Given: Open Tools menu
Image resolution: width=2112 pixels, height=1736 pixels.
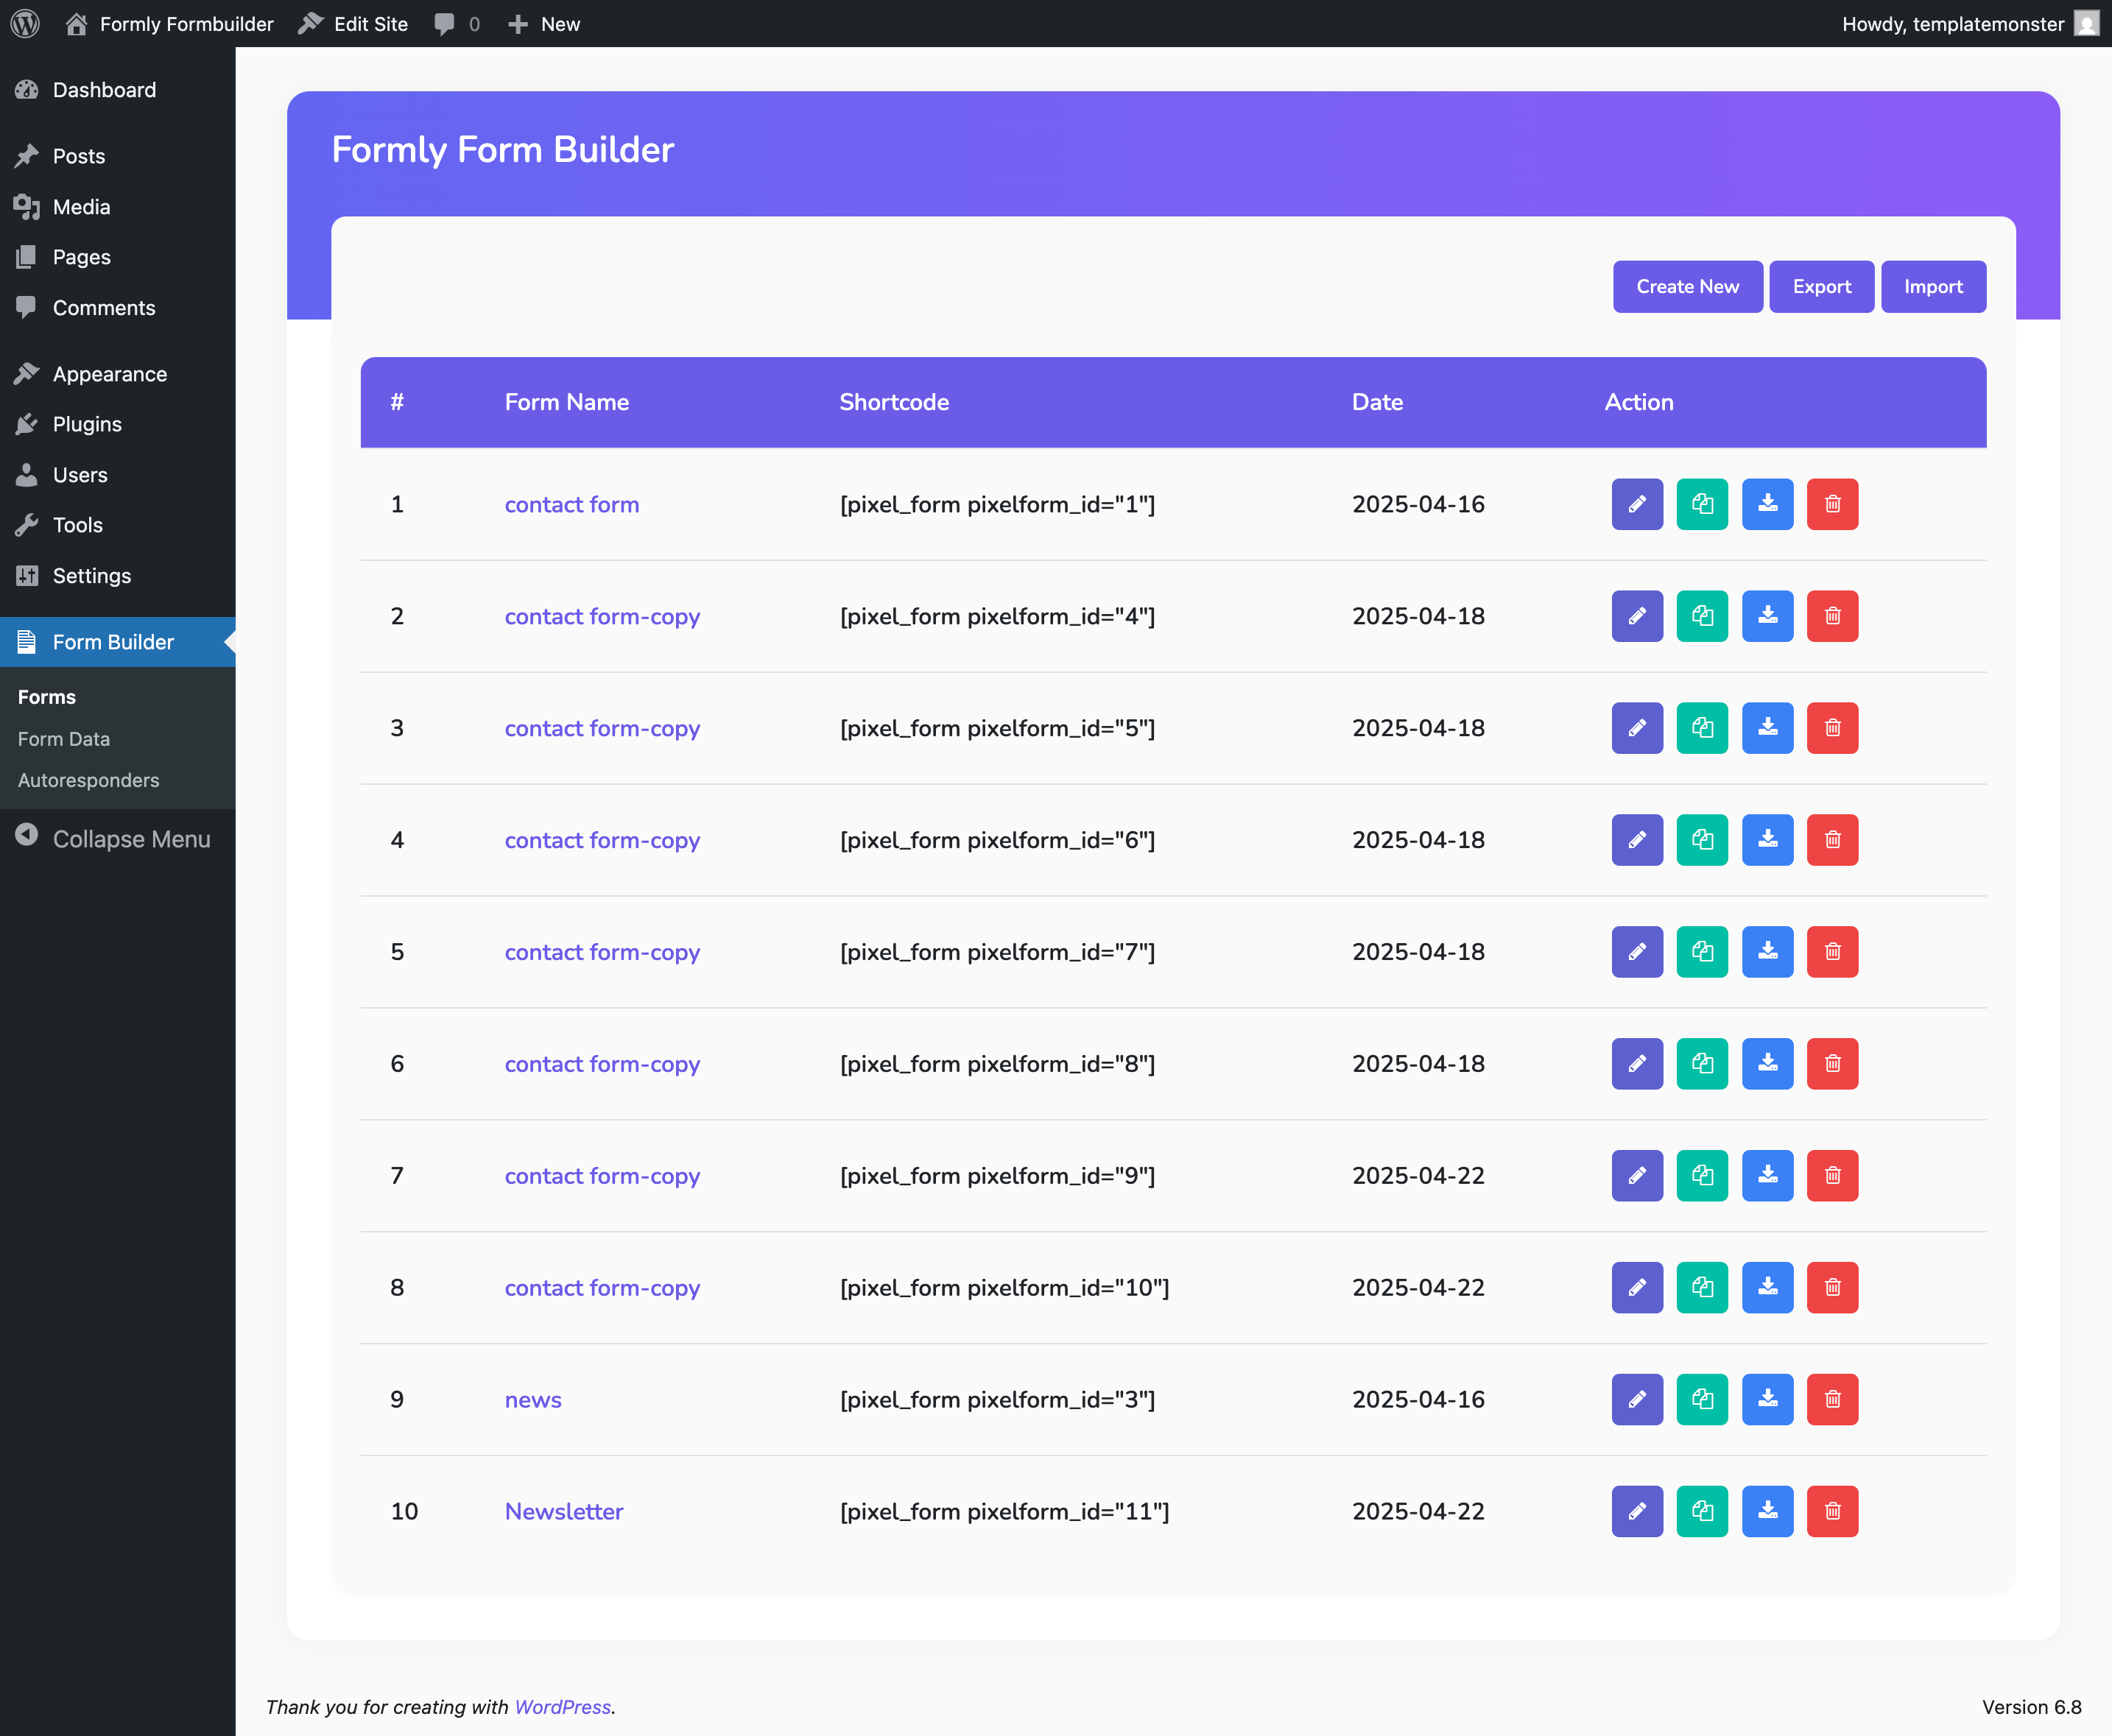Looking at the screenshot, I should [118, 525].
